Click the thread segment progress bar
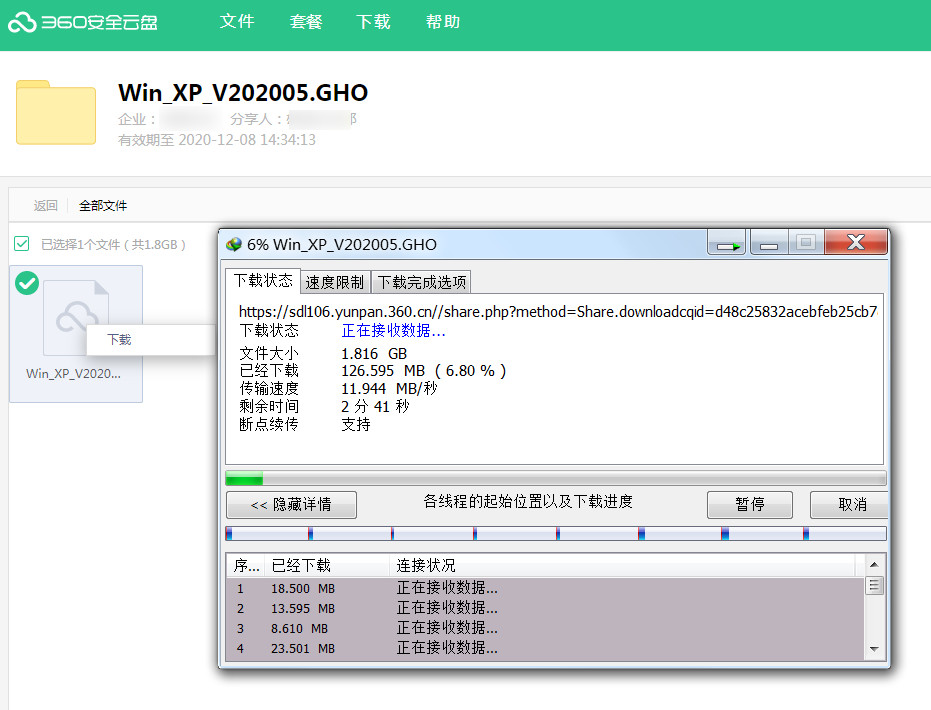 click(556, 534)
